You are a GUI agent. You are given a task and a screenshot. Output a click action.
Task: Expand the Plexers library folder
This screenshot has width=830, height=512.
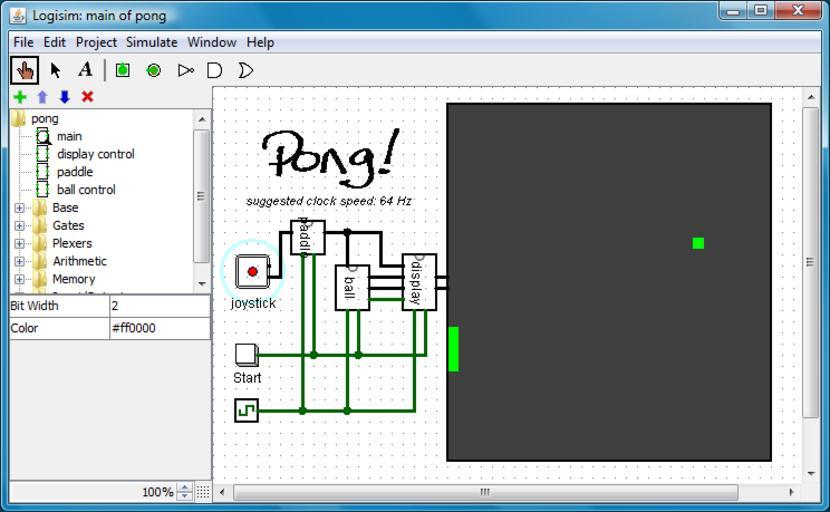click(x=19, y=244)
